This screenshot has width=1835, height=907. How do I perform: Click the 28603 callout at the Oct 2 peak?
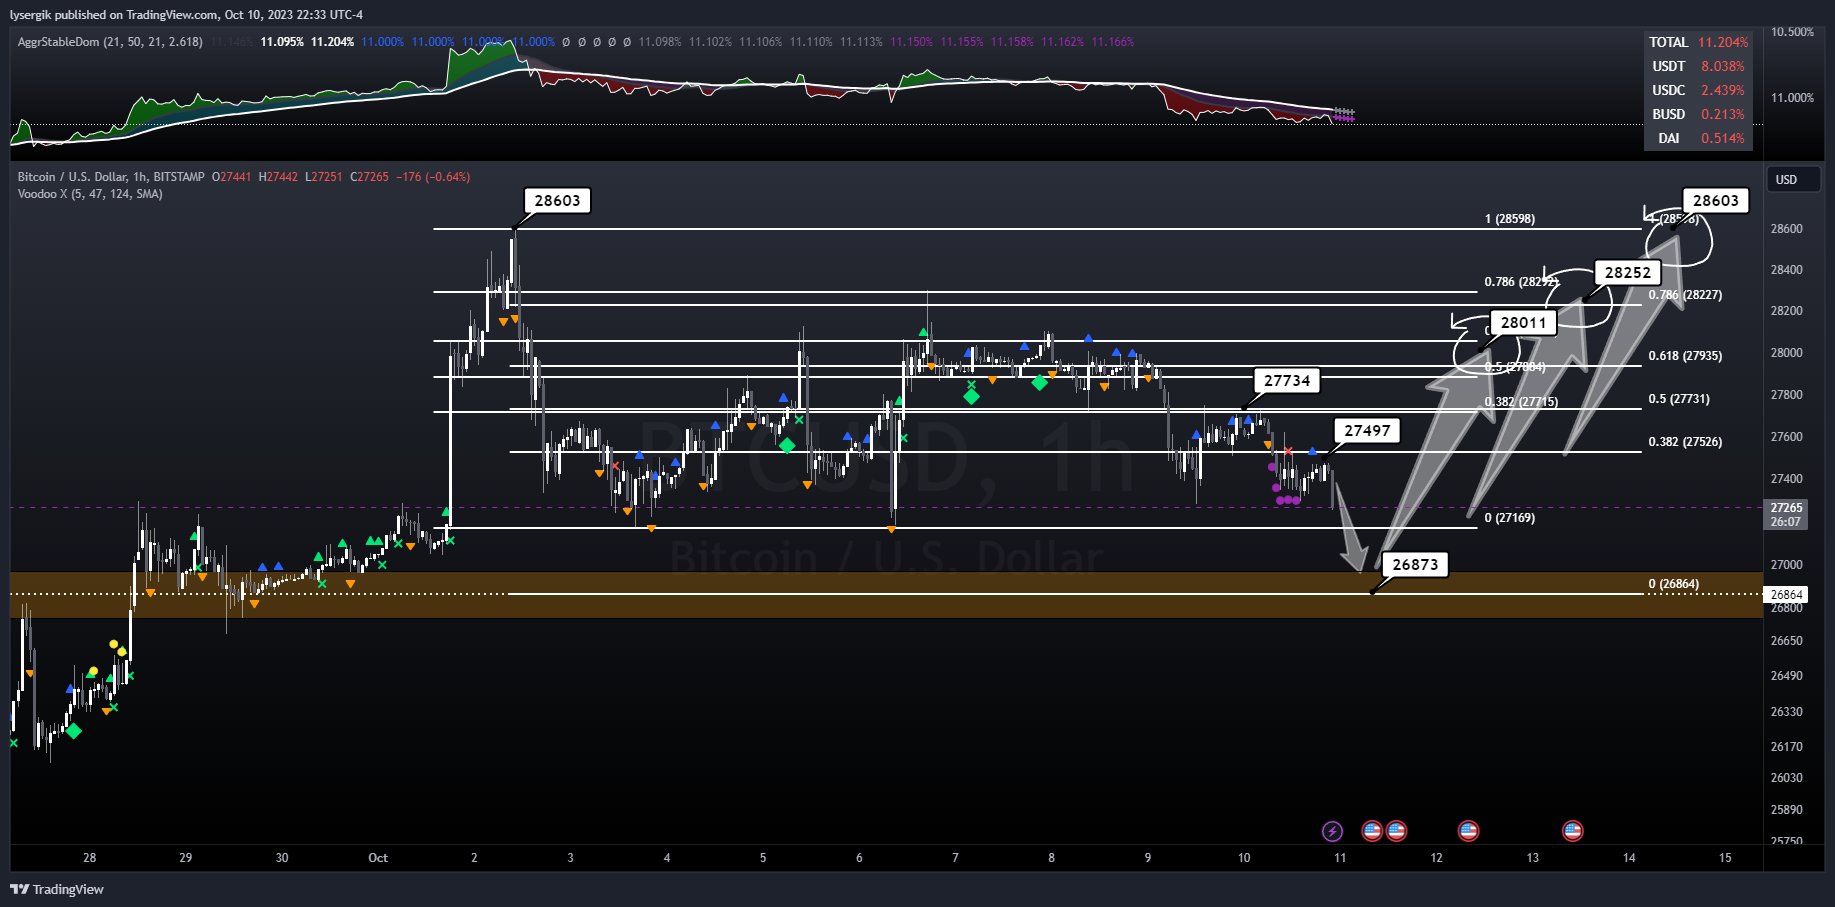click(557, 200)
